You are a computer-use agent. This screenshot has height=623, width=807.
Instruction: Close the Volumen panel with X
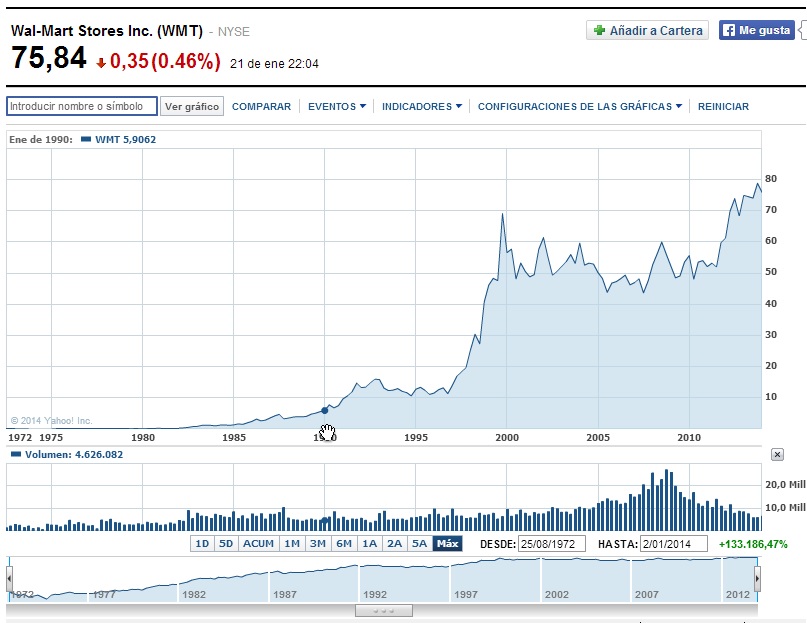[x=777, y=455]
